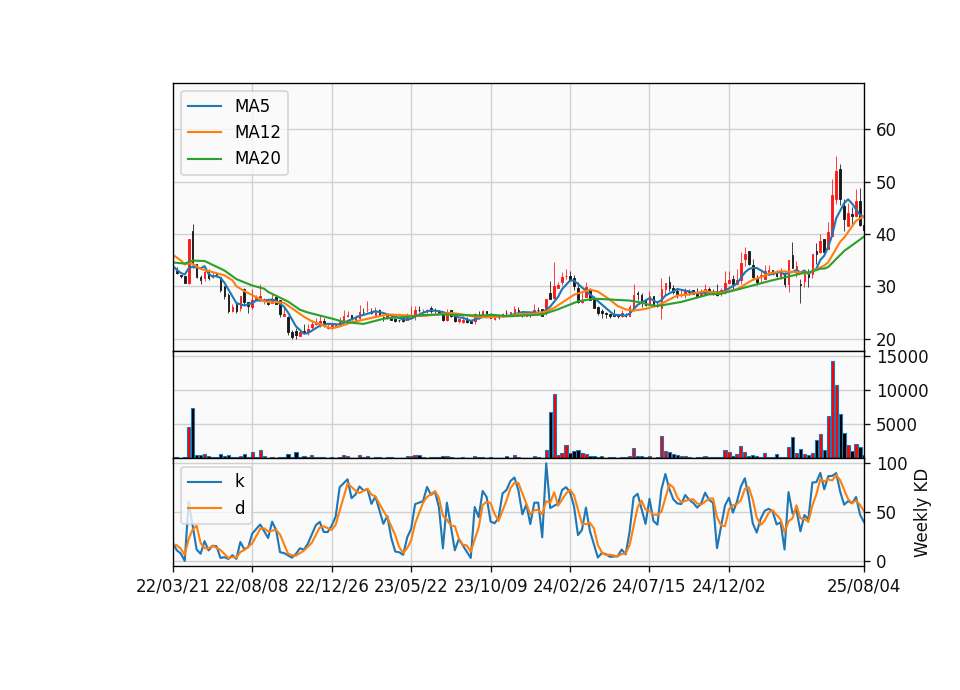Click the MA20 legend label
The image size is (960, 690).
[x=258, y=158]
